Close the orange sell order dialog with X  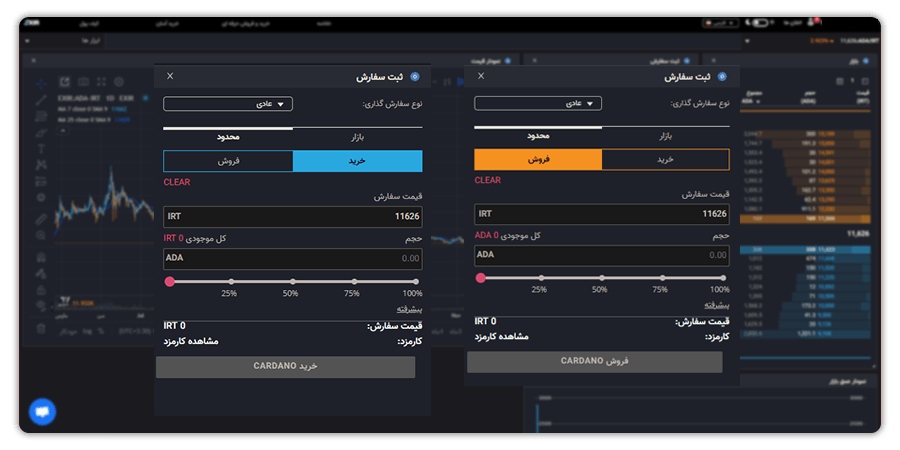481,76
